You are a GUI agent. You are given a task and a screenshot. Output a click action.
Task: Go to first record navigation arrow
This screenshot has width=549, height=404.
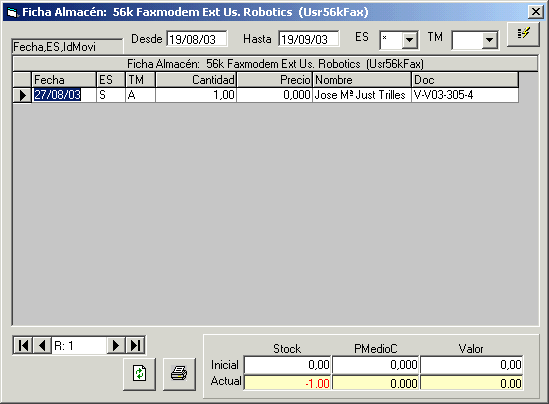(23, 346)
